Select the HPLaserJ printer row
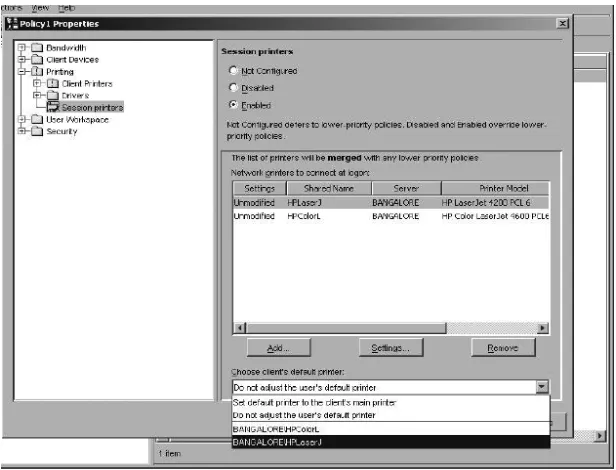The image size is (616, 470). click(x=391, y=202)
